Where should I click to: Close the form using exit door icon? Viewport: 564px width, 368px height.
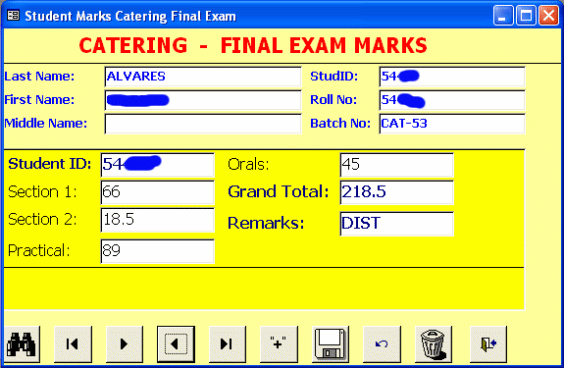(x=488, y=344)
